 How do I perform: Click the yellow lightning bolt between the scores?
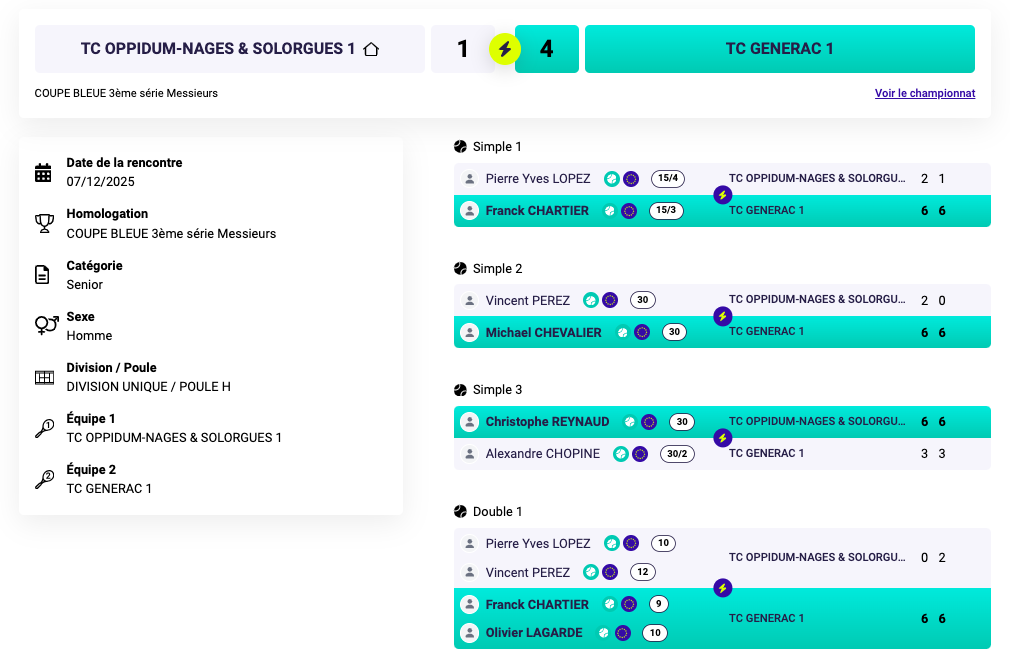coord(505,49)
